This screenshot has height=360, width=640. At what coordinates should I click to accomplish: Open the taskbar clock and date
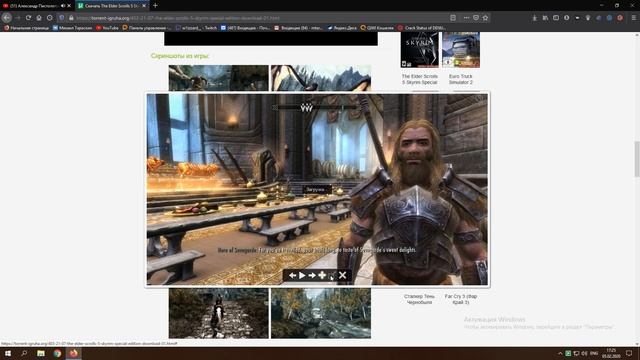(611, 353)
